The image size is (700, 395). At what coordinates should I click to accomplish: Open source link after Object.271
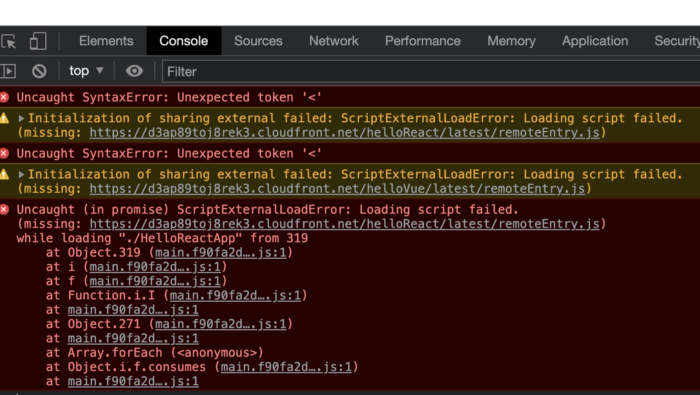coord(221,324)
